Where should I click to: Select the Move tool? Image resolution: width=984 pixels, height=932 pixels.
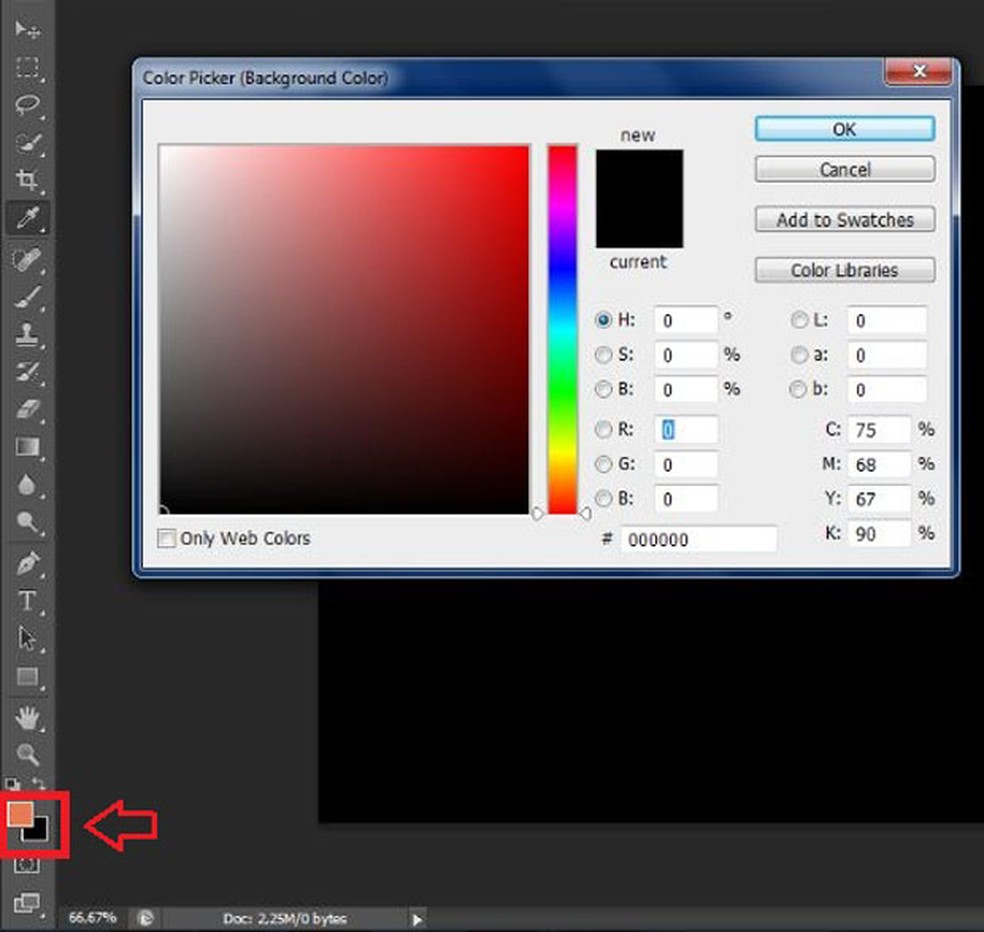click(x=27, y=29)
